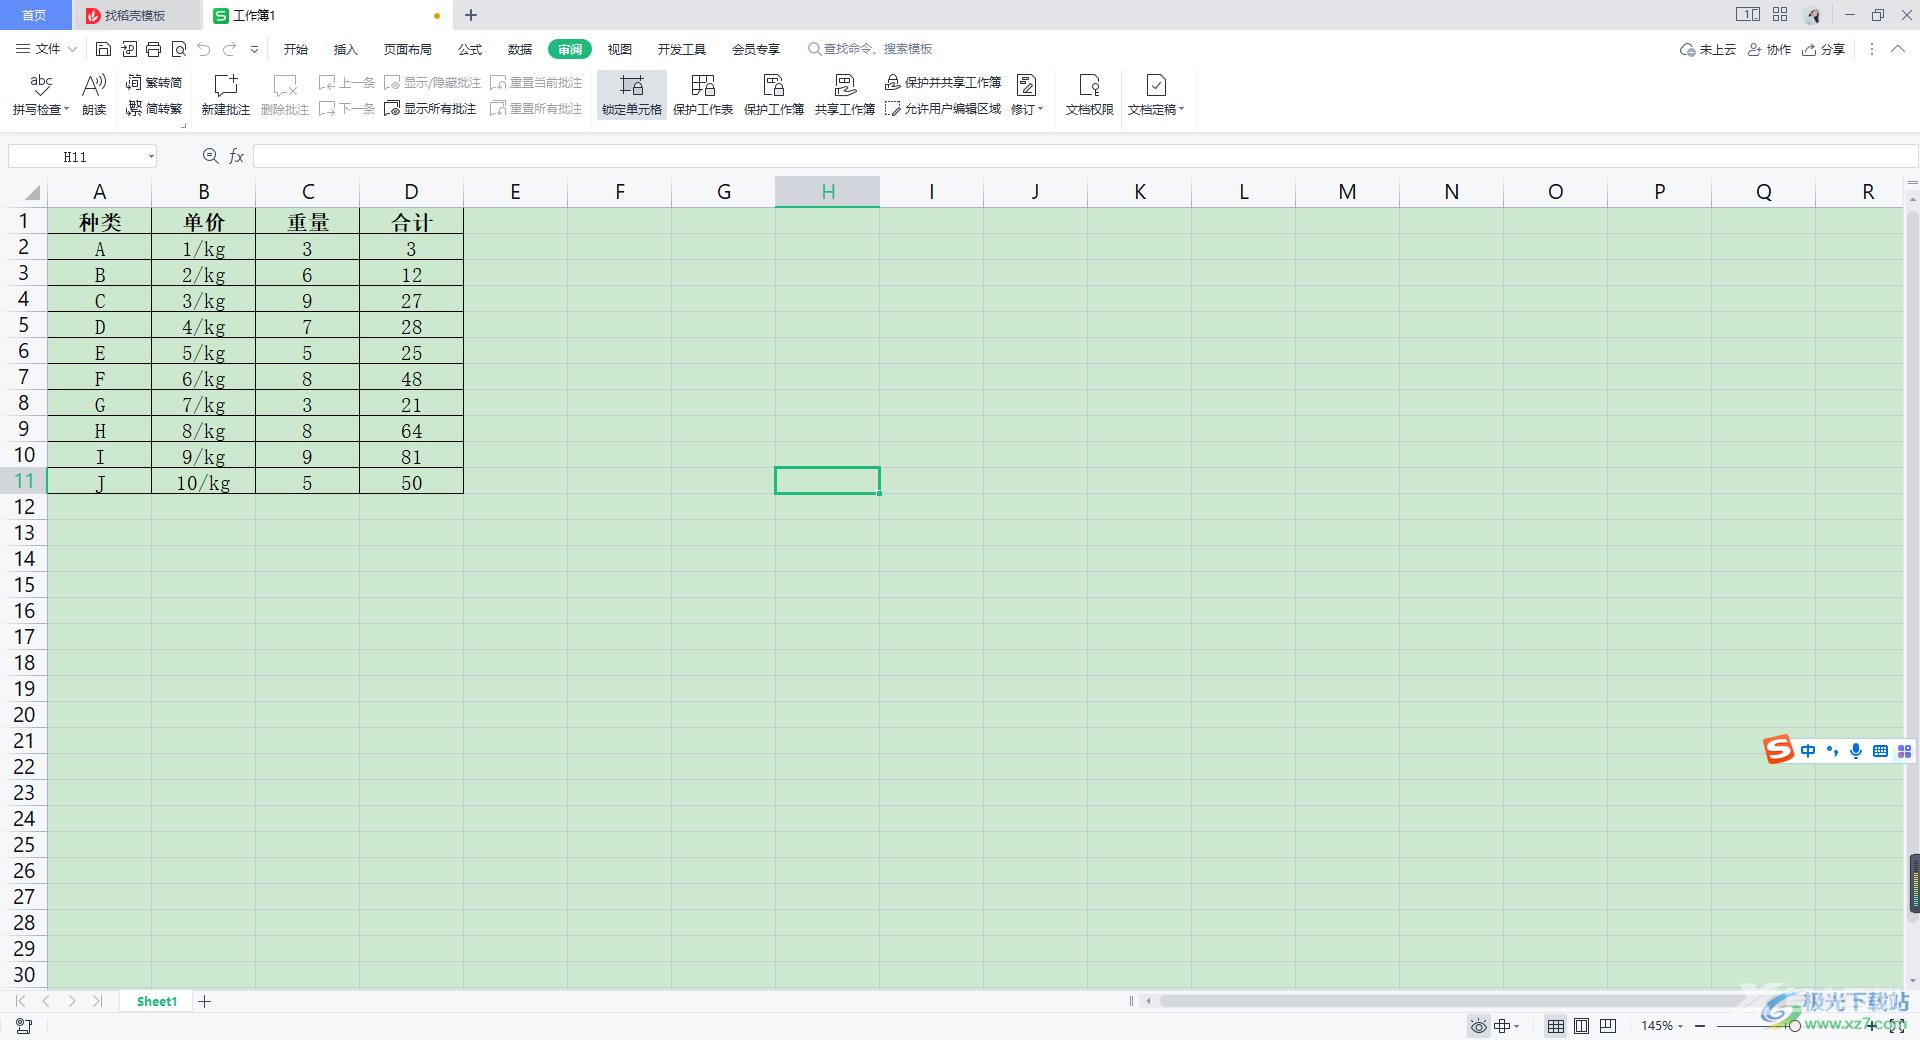1920x1040 pixels.
Task: Click zoom out minus button
Action: pyautogui.click(x=1700, y=1026)
